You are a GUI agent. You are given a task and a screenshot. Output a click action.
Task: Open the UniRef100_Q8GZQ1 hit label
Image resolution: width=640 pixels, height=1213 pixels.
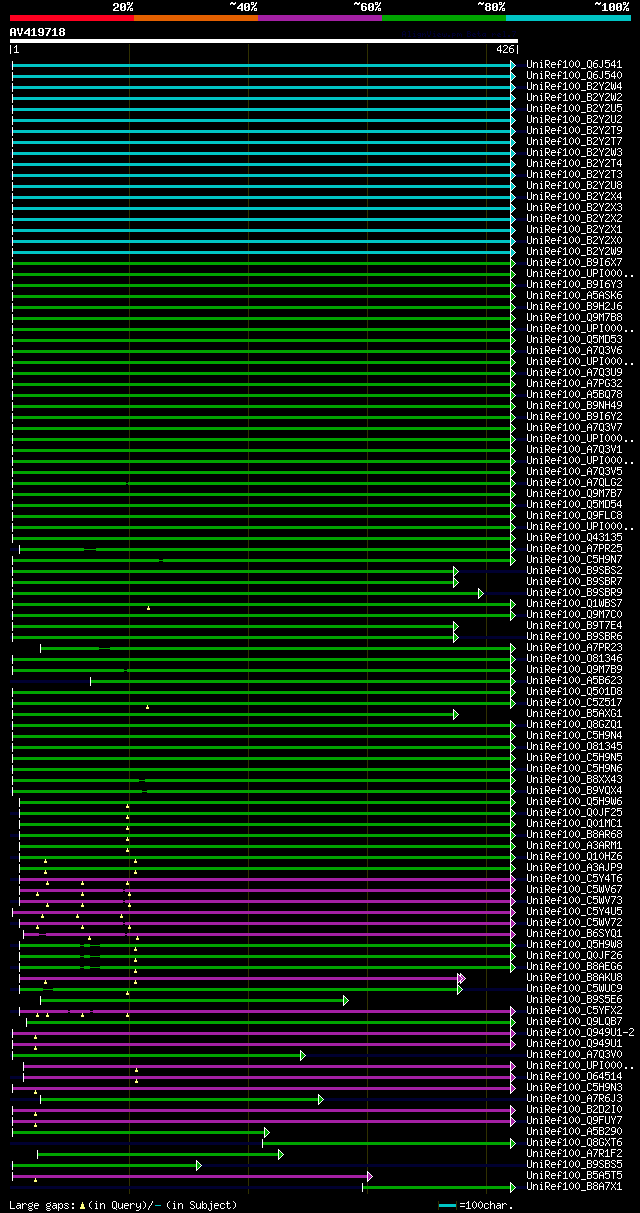[x=574, y=724]
